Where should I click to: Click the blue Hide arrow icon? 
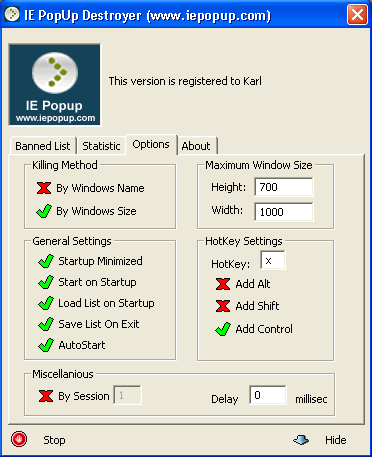click(x=301, y=440)
